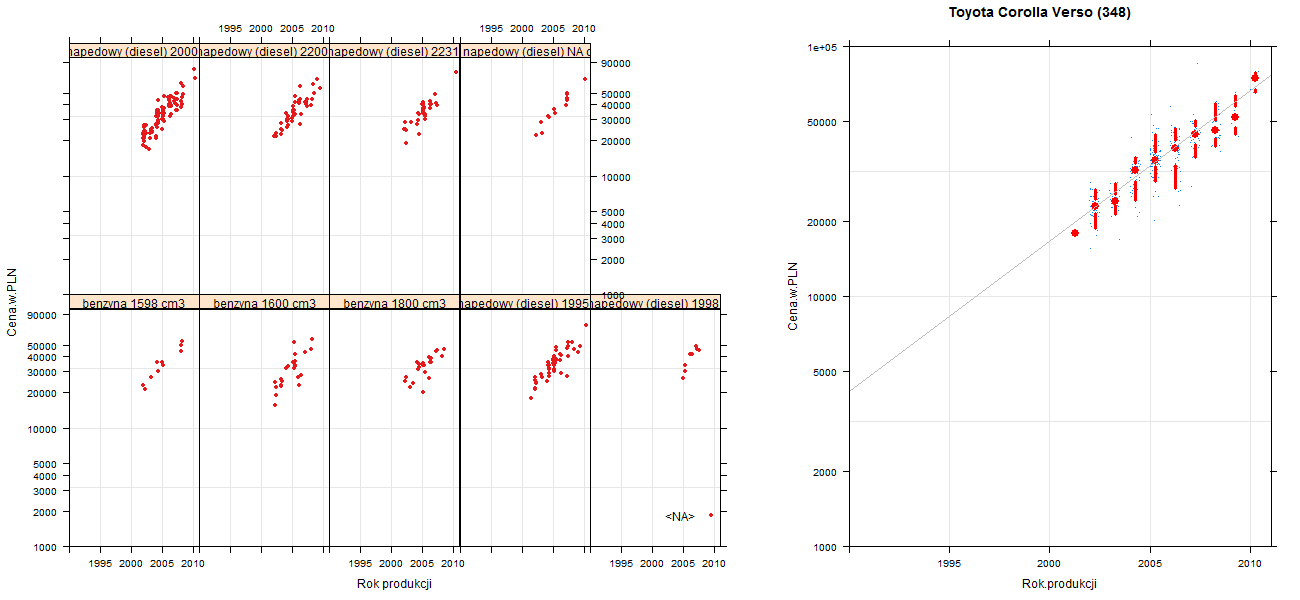Viewport: 1300px width, 600px height.
Task: Click the 'Cena.w.PLN' y-axis label of the Toyota chart
Action: tap(793, 296)
